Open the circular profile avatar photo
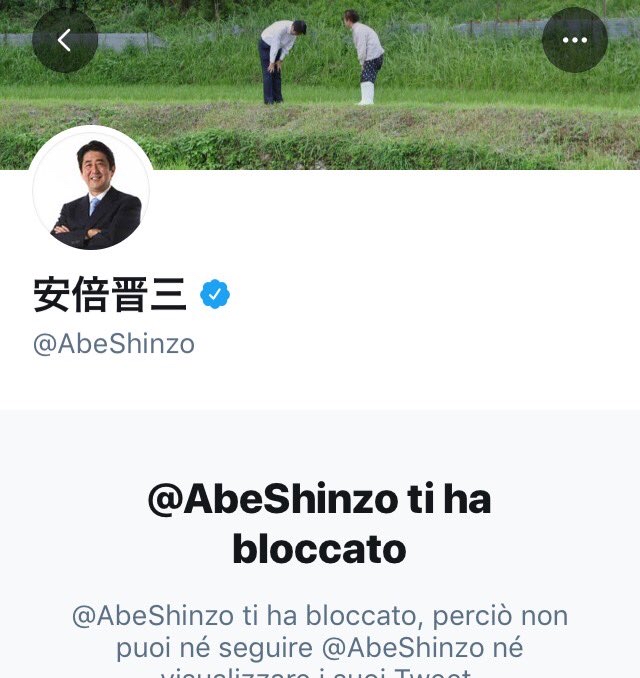 pyautogui.click(x=91, y=189)
